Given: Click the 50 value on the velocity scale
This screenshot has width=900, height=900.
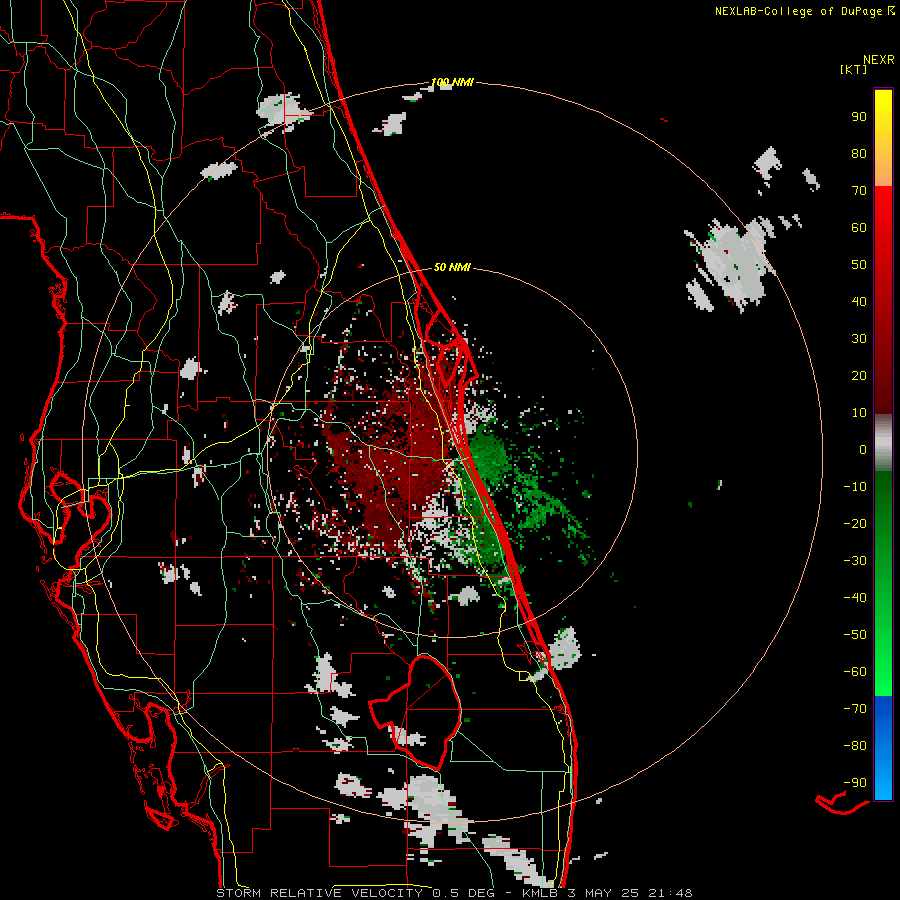Looking at the screenshot, I should click(859, 265).
